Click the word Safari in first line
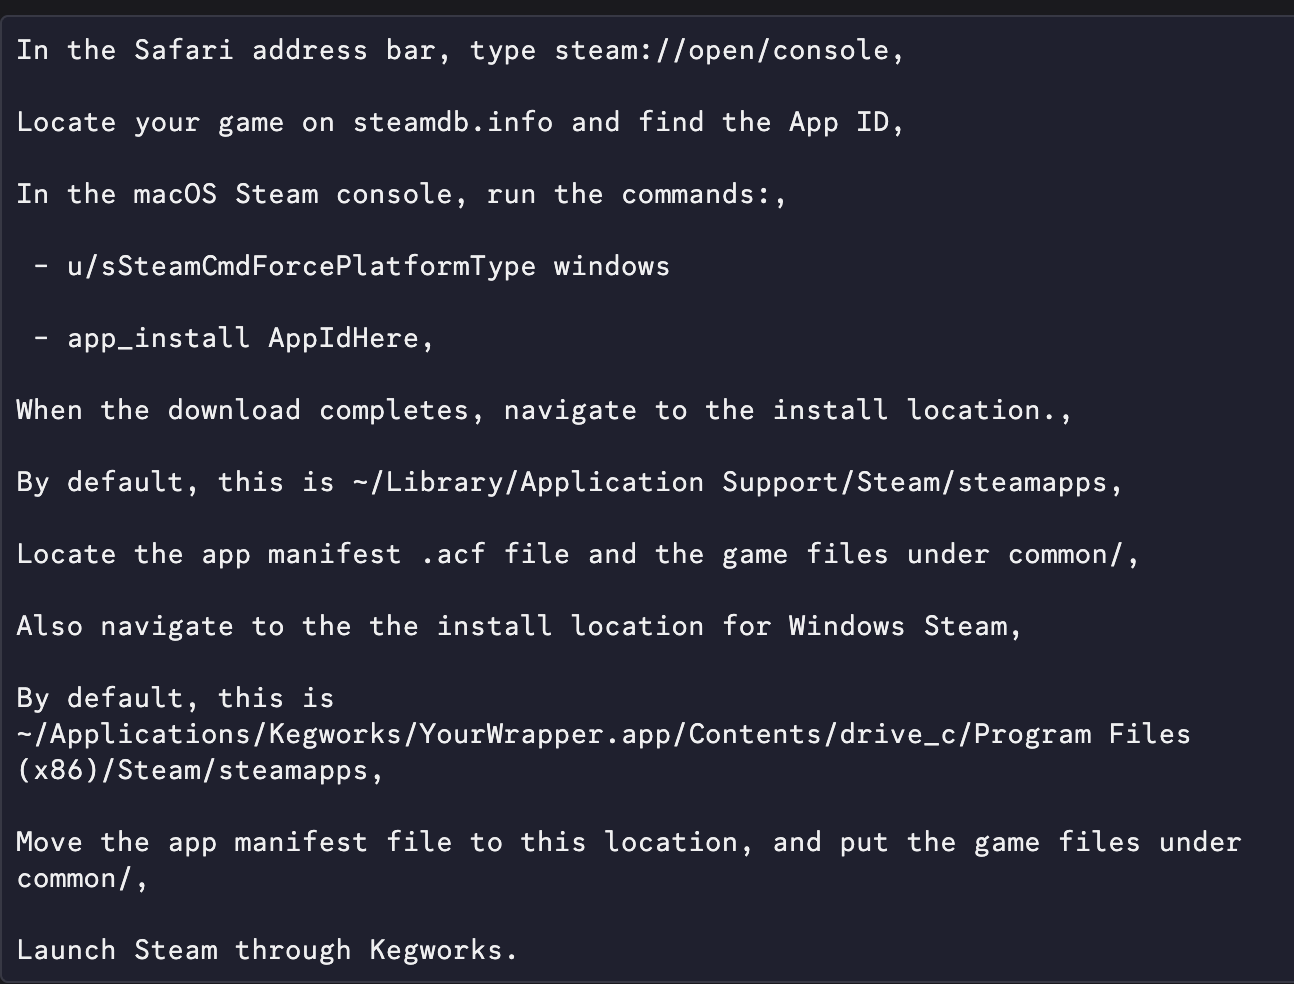The height and width of the screenshot is (984, 1294). tap(184, 50)
